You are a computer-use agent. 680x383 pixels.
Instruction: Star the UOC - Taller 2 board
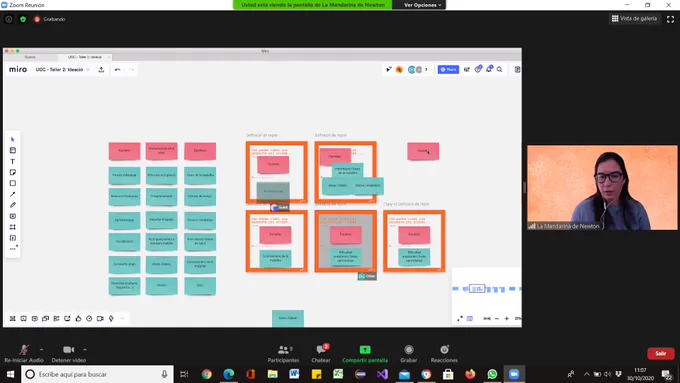(88, 69)
